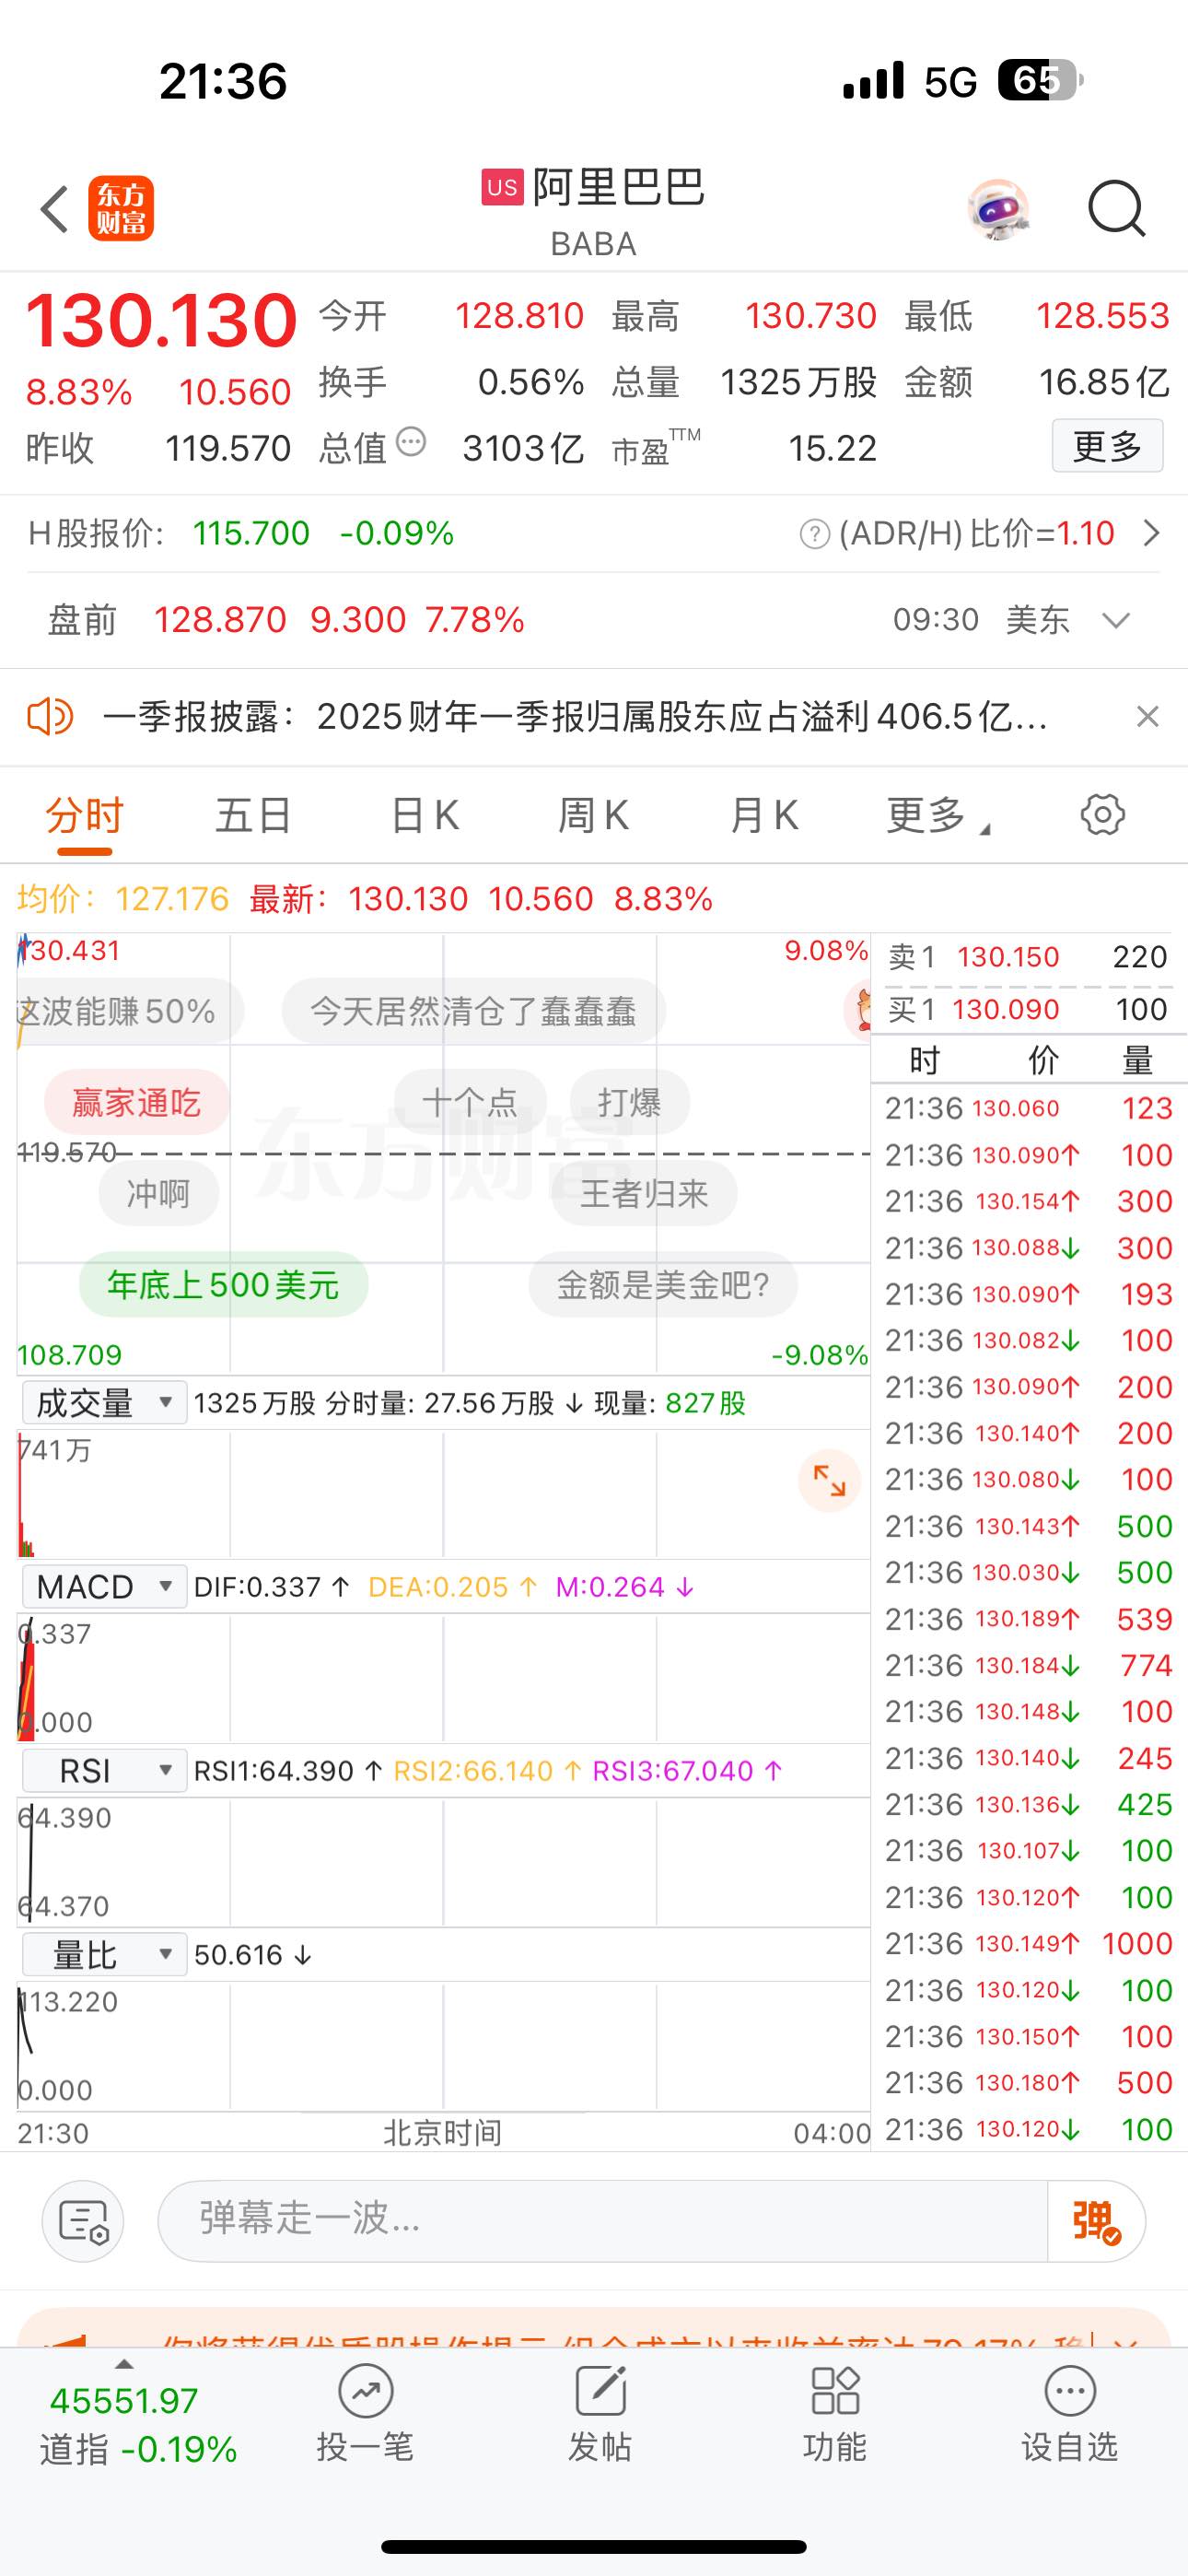Tap the trade row with volume 539
1188x2576 pixels.
[1028, 1619]
